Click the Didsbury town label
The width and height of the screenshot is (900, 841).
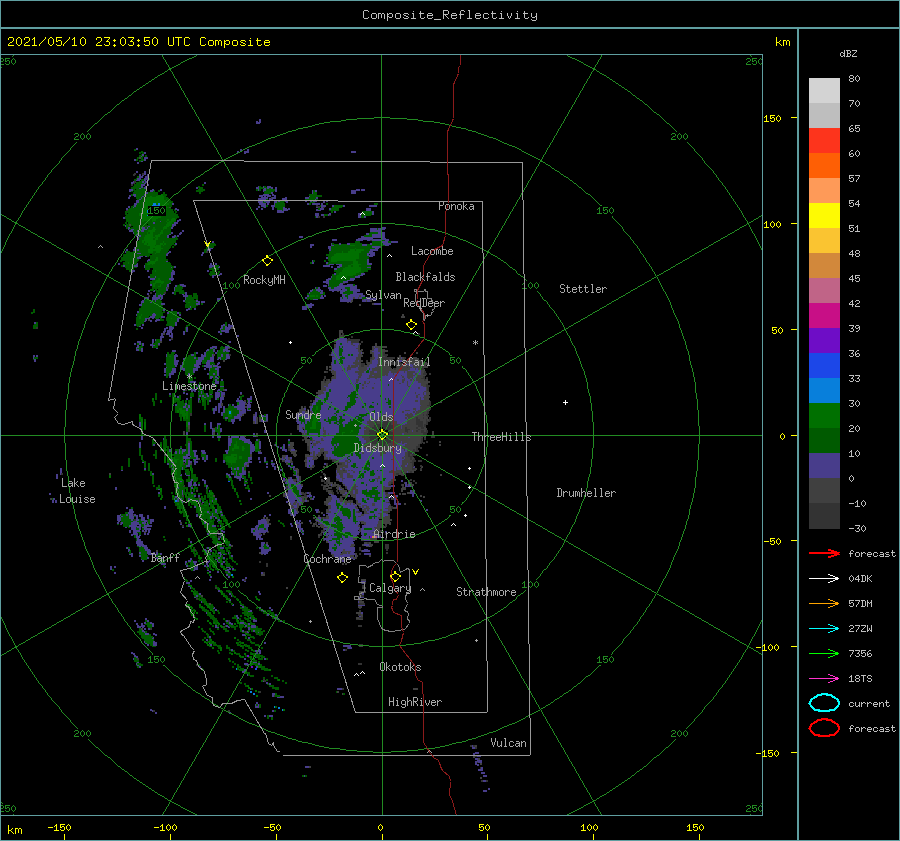coord(377,448)
